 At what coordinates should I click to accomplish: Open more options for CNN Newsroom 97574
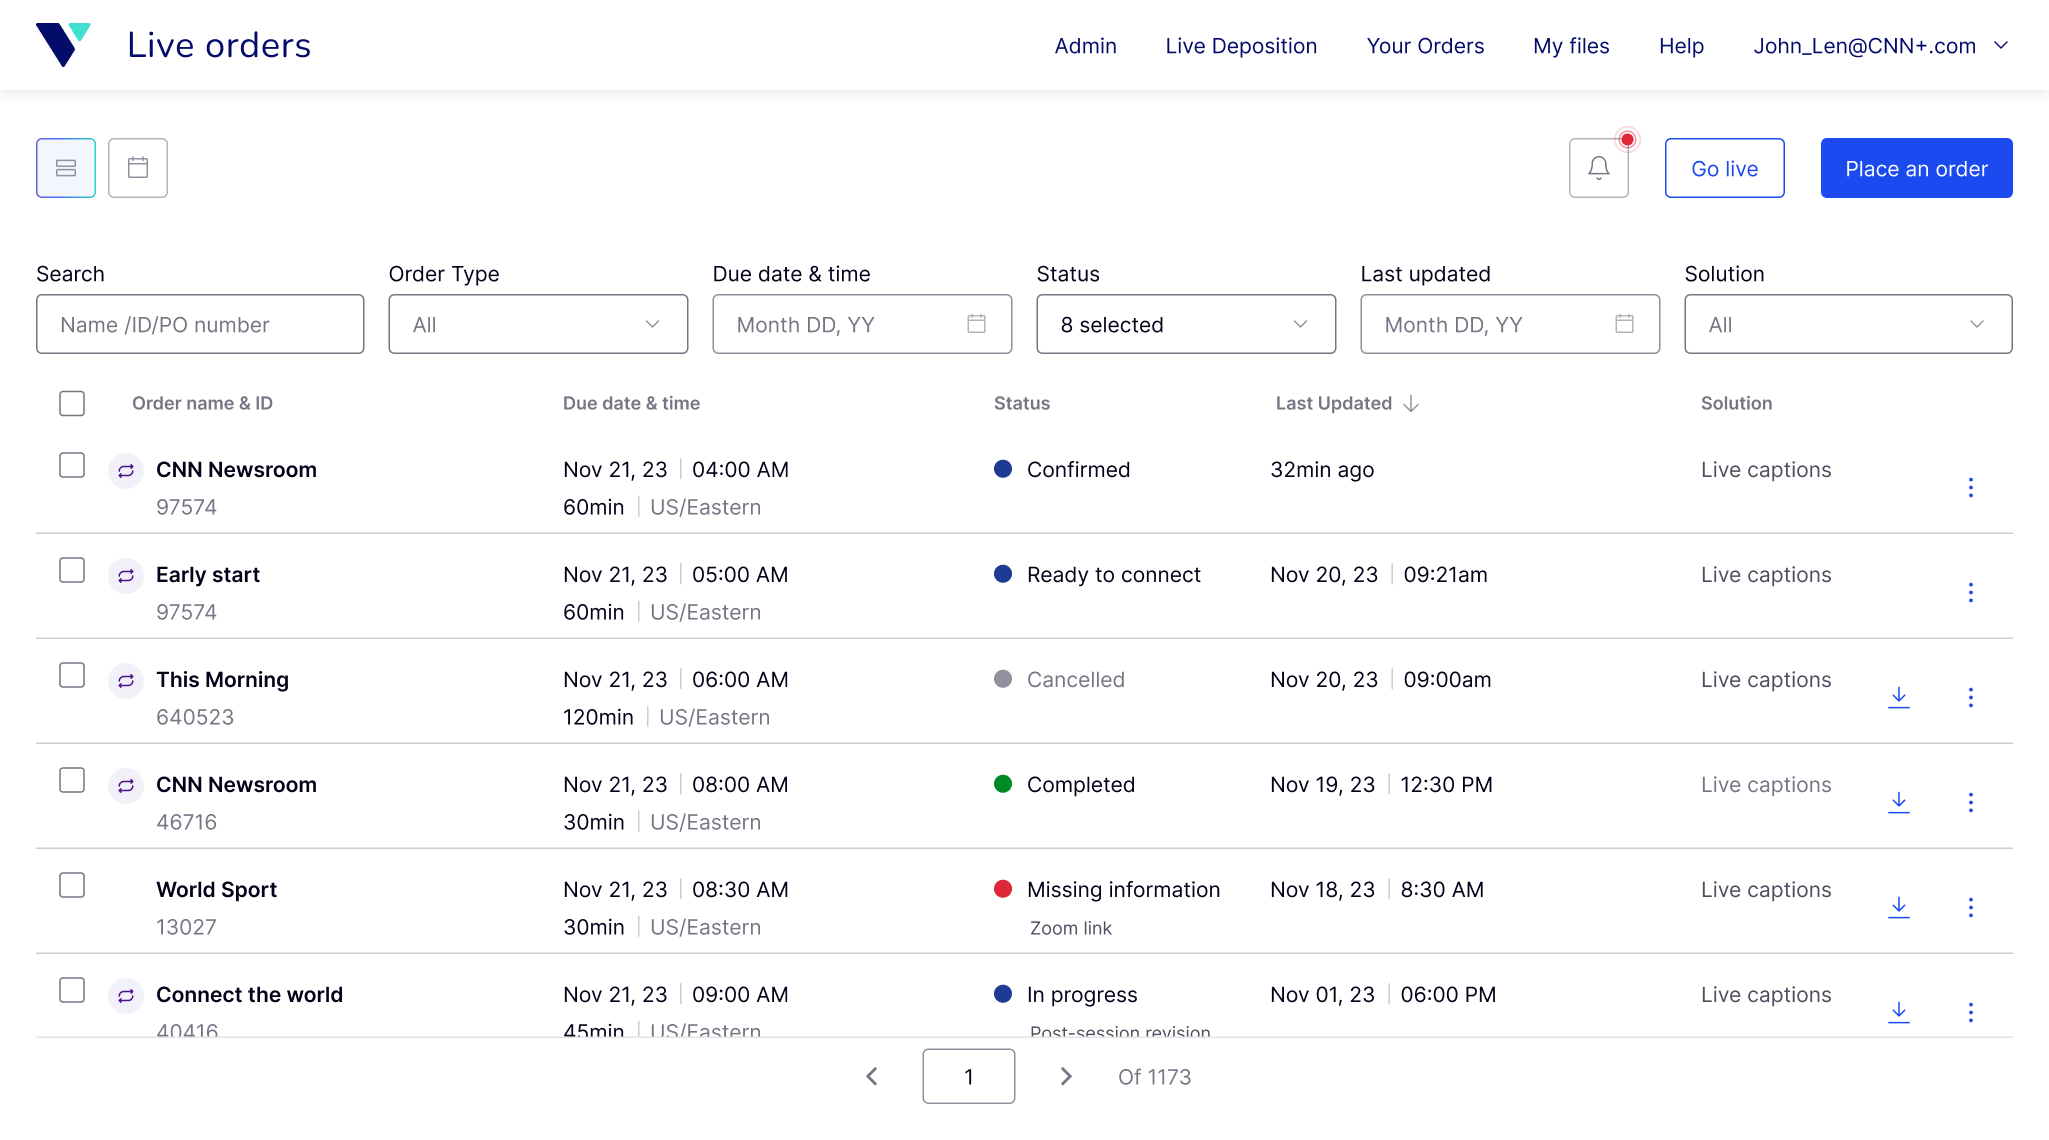pos(1970,488)
